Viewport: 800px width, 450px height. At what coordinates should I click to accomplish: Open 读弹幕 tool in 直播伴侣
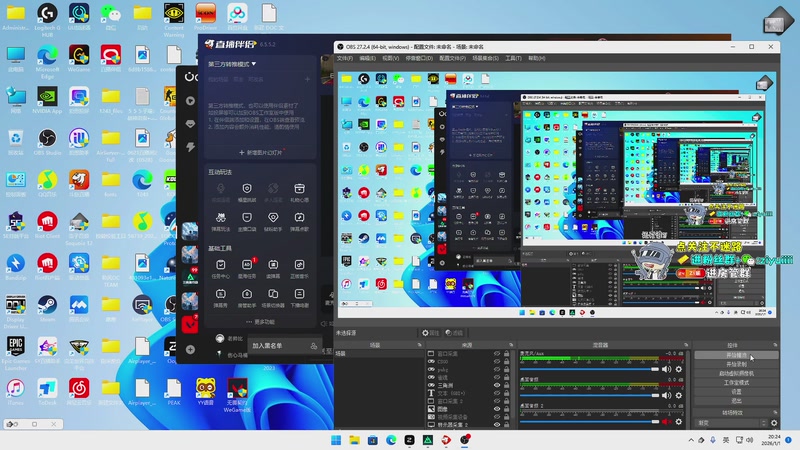click(273, 269)
